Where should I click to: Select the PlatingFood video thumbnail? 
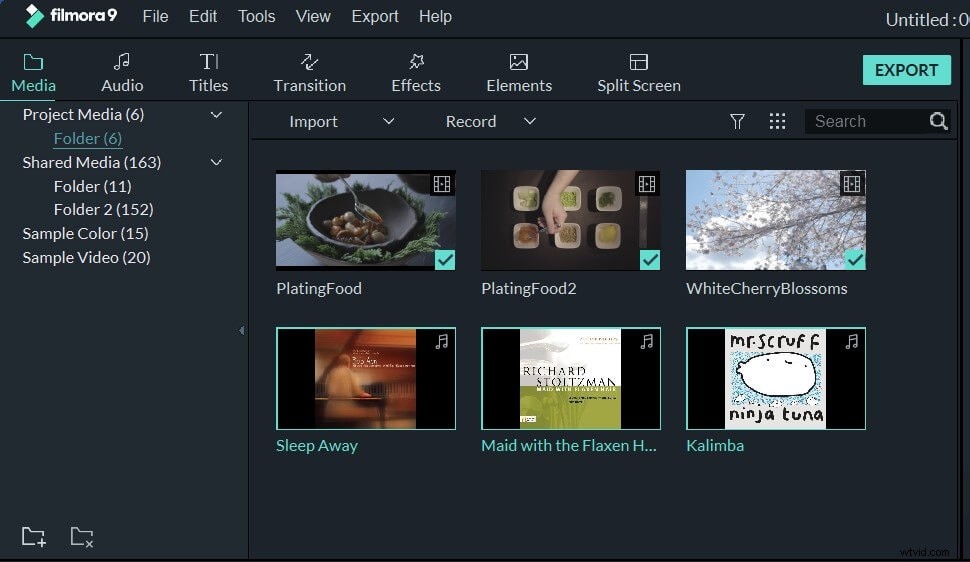366,220
